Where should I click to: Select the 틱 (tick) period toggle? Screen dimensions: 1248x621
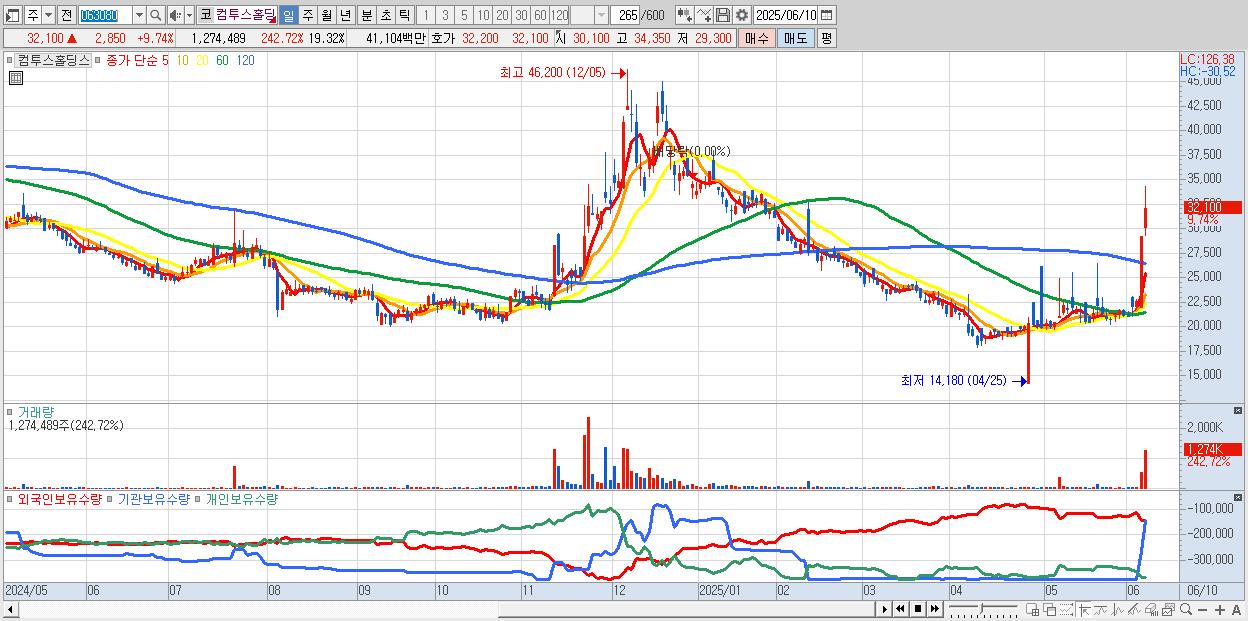click(404, 15)
